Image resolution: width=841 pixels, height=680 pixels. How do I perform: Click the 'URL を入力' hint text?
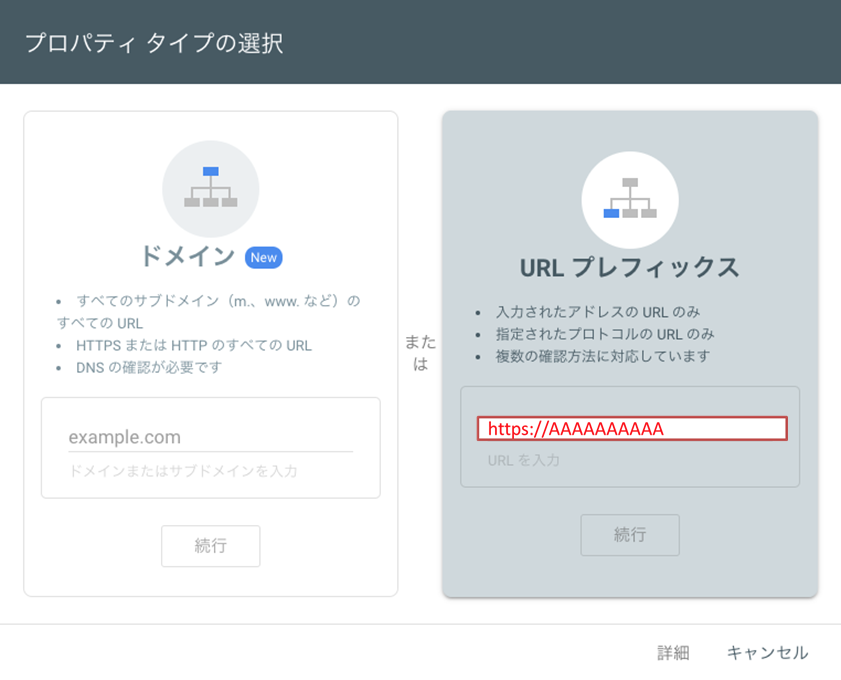(x=523, y=460)
